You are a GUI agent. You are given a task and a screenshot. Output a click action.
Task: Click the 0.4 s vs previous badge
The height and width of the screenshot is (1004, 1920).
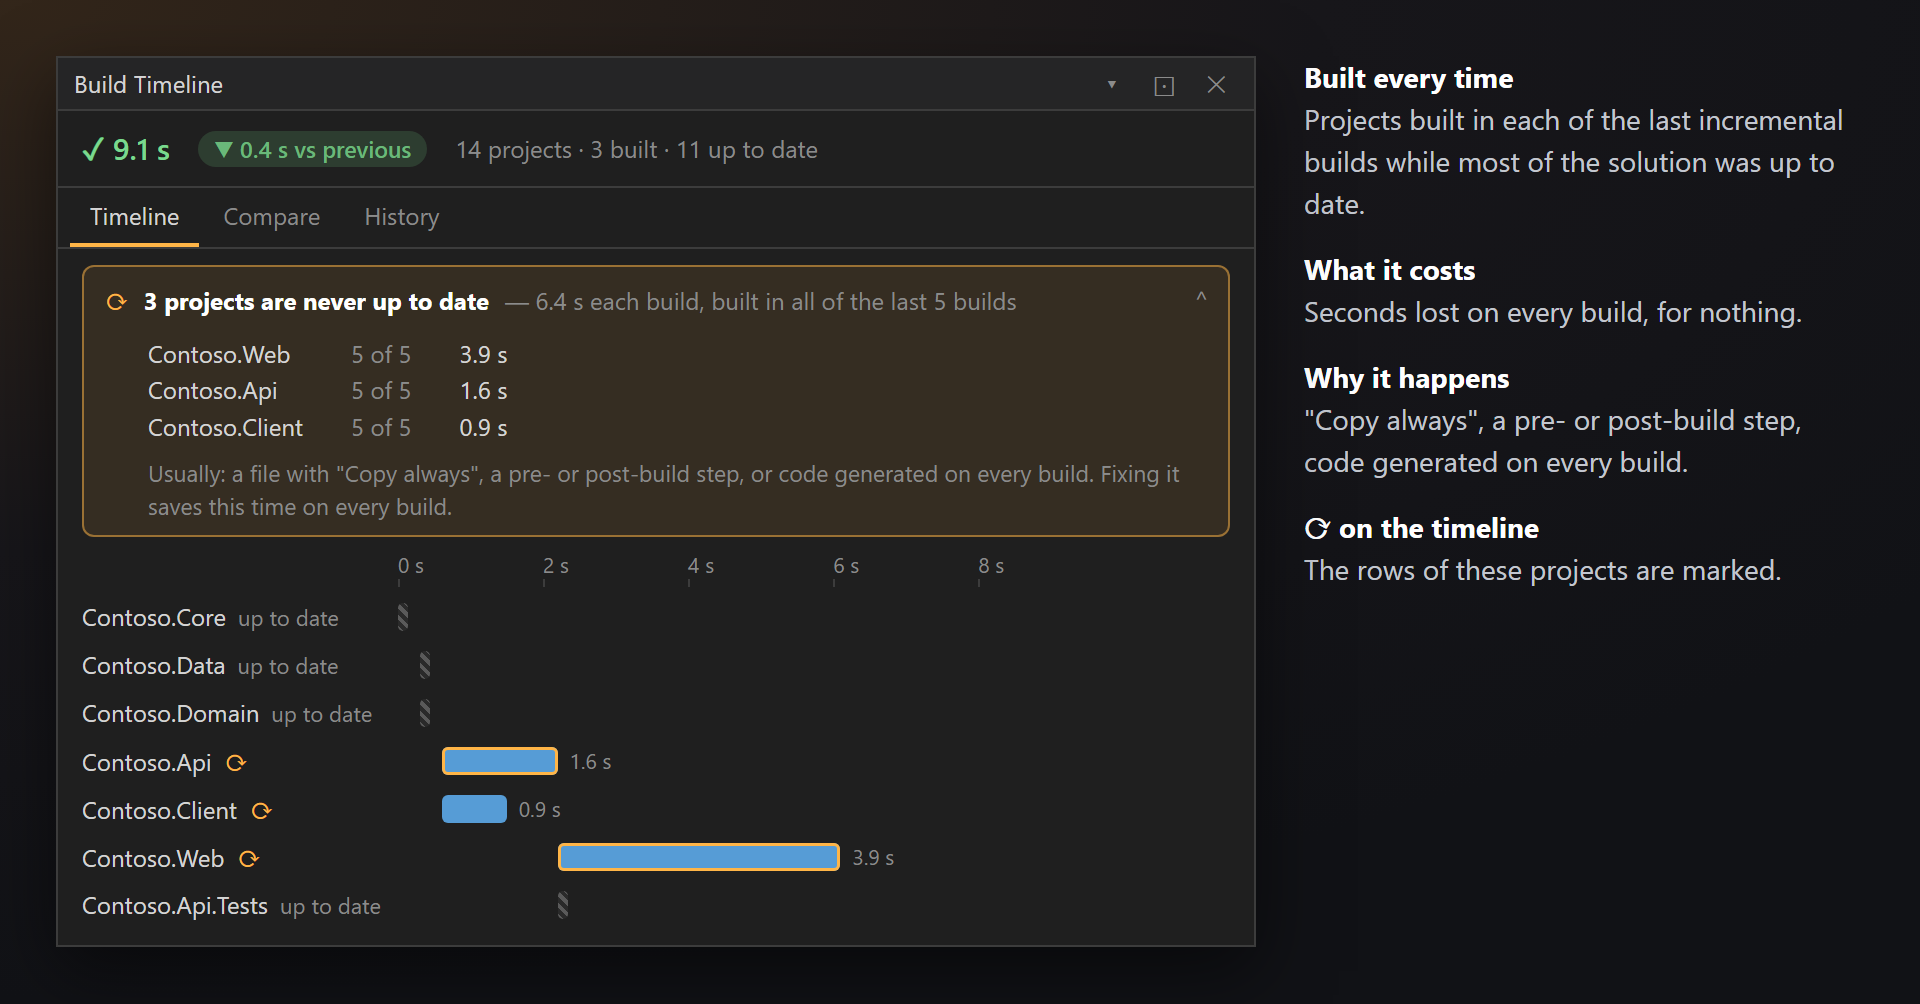[x=313, y=150]
